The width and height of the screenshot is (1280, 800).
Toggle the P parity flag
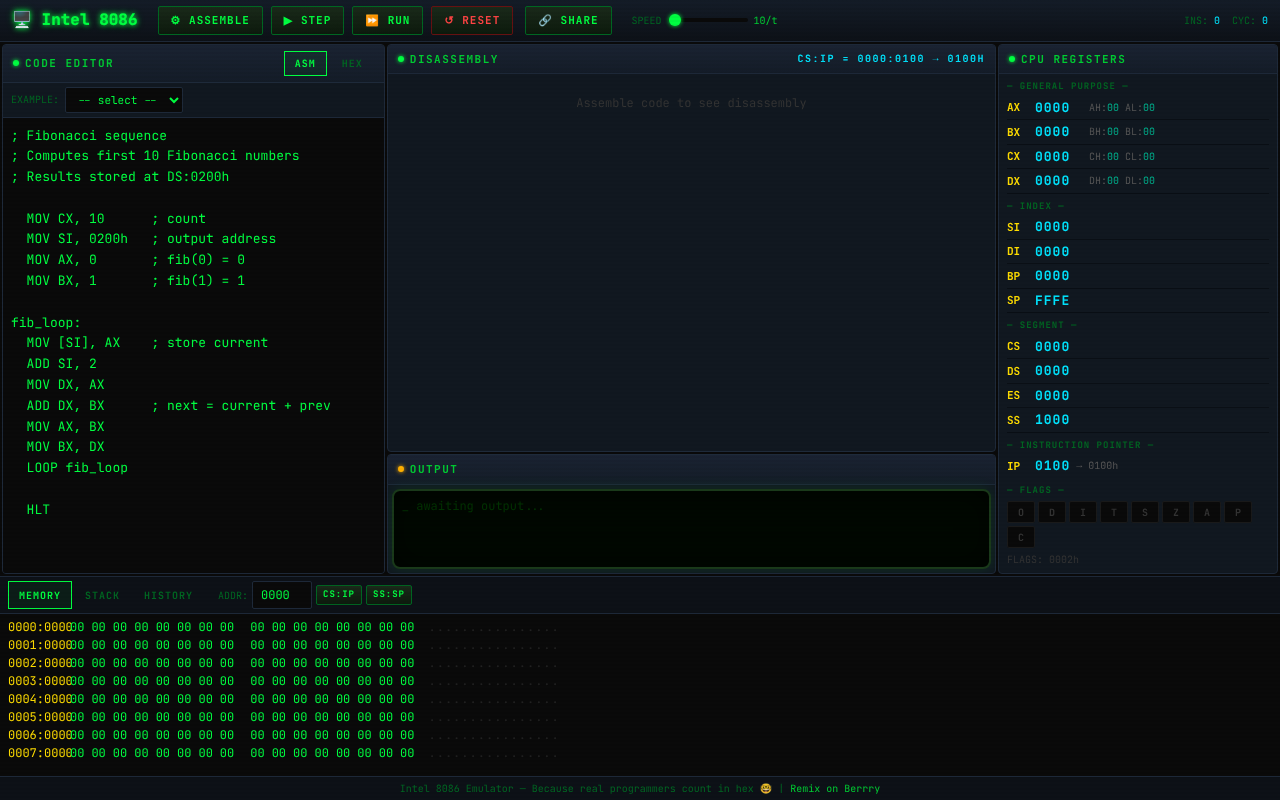point(1238,512)
